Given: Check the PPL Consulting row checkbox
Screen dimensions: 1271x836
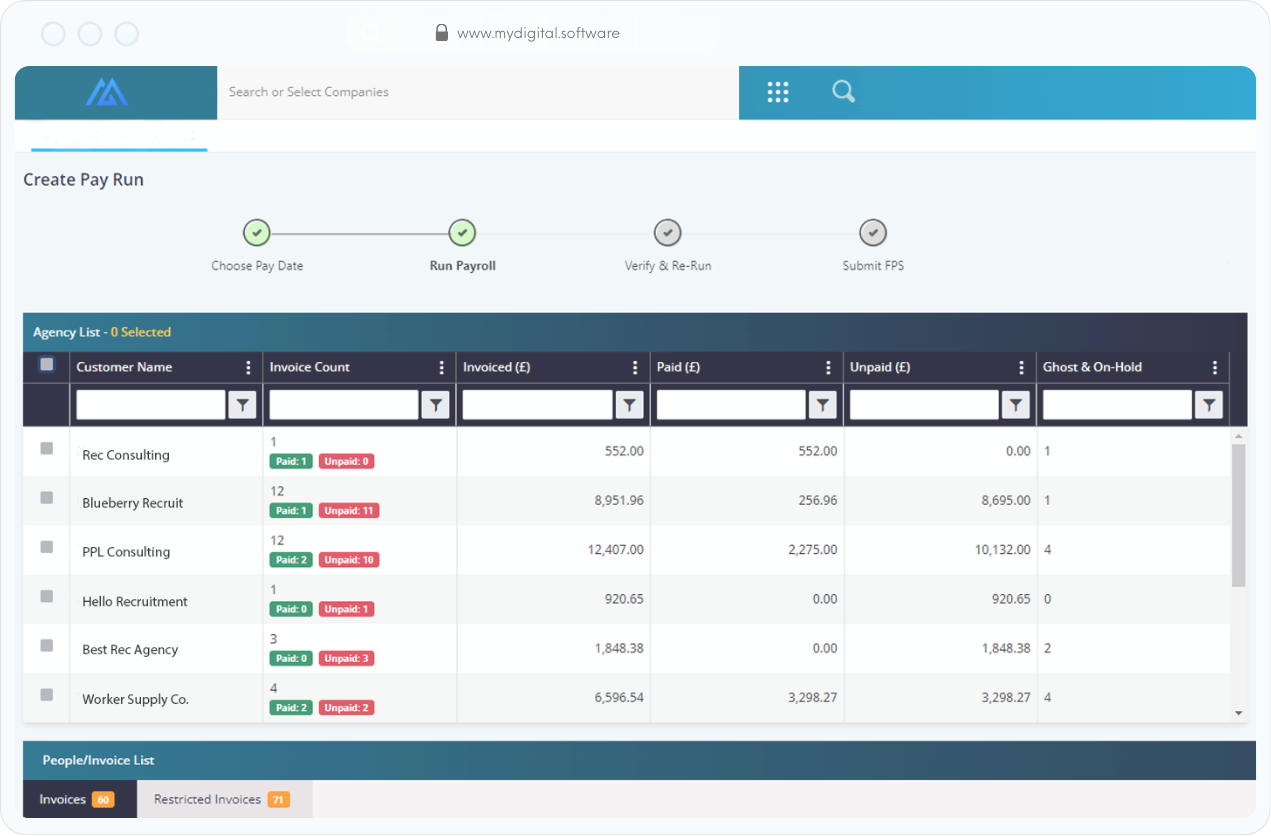Looking at the screenshot, I should [46, 547].
